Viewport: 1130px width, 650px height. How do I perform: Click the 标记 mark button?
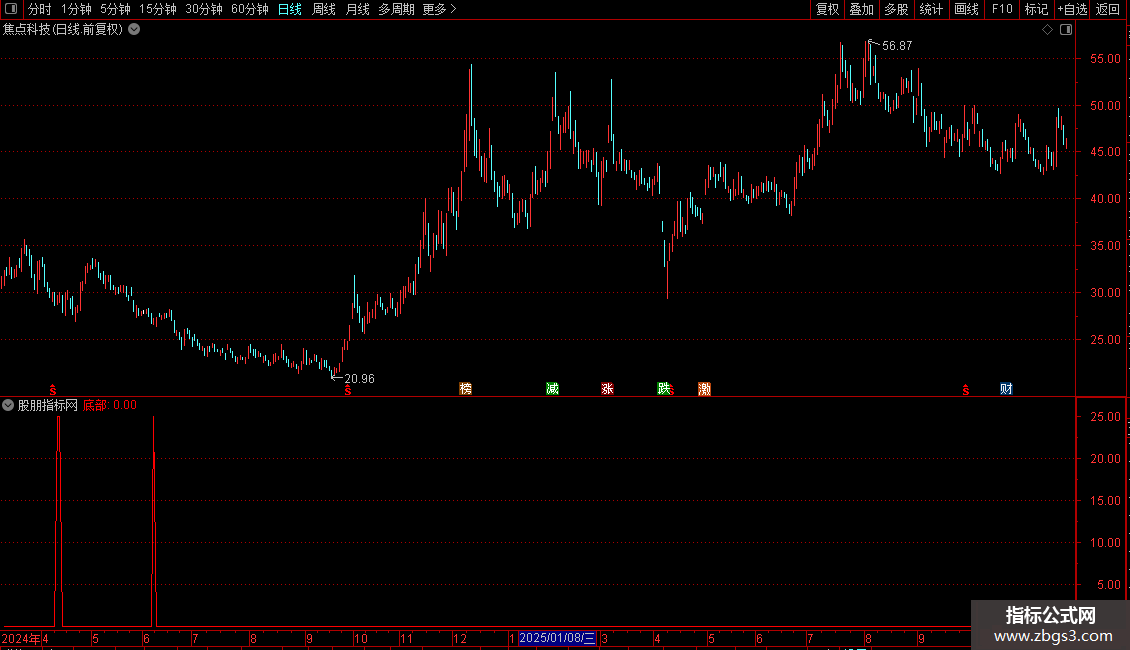(1036, 9)
